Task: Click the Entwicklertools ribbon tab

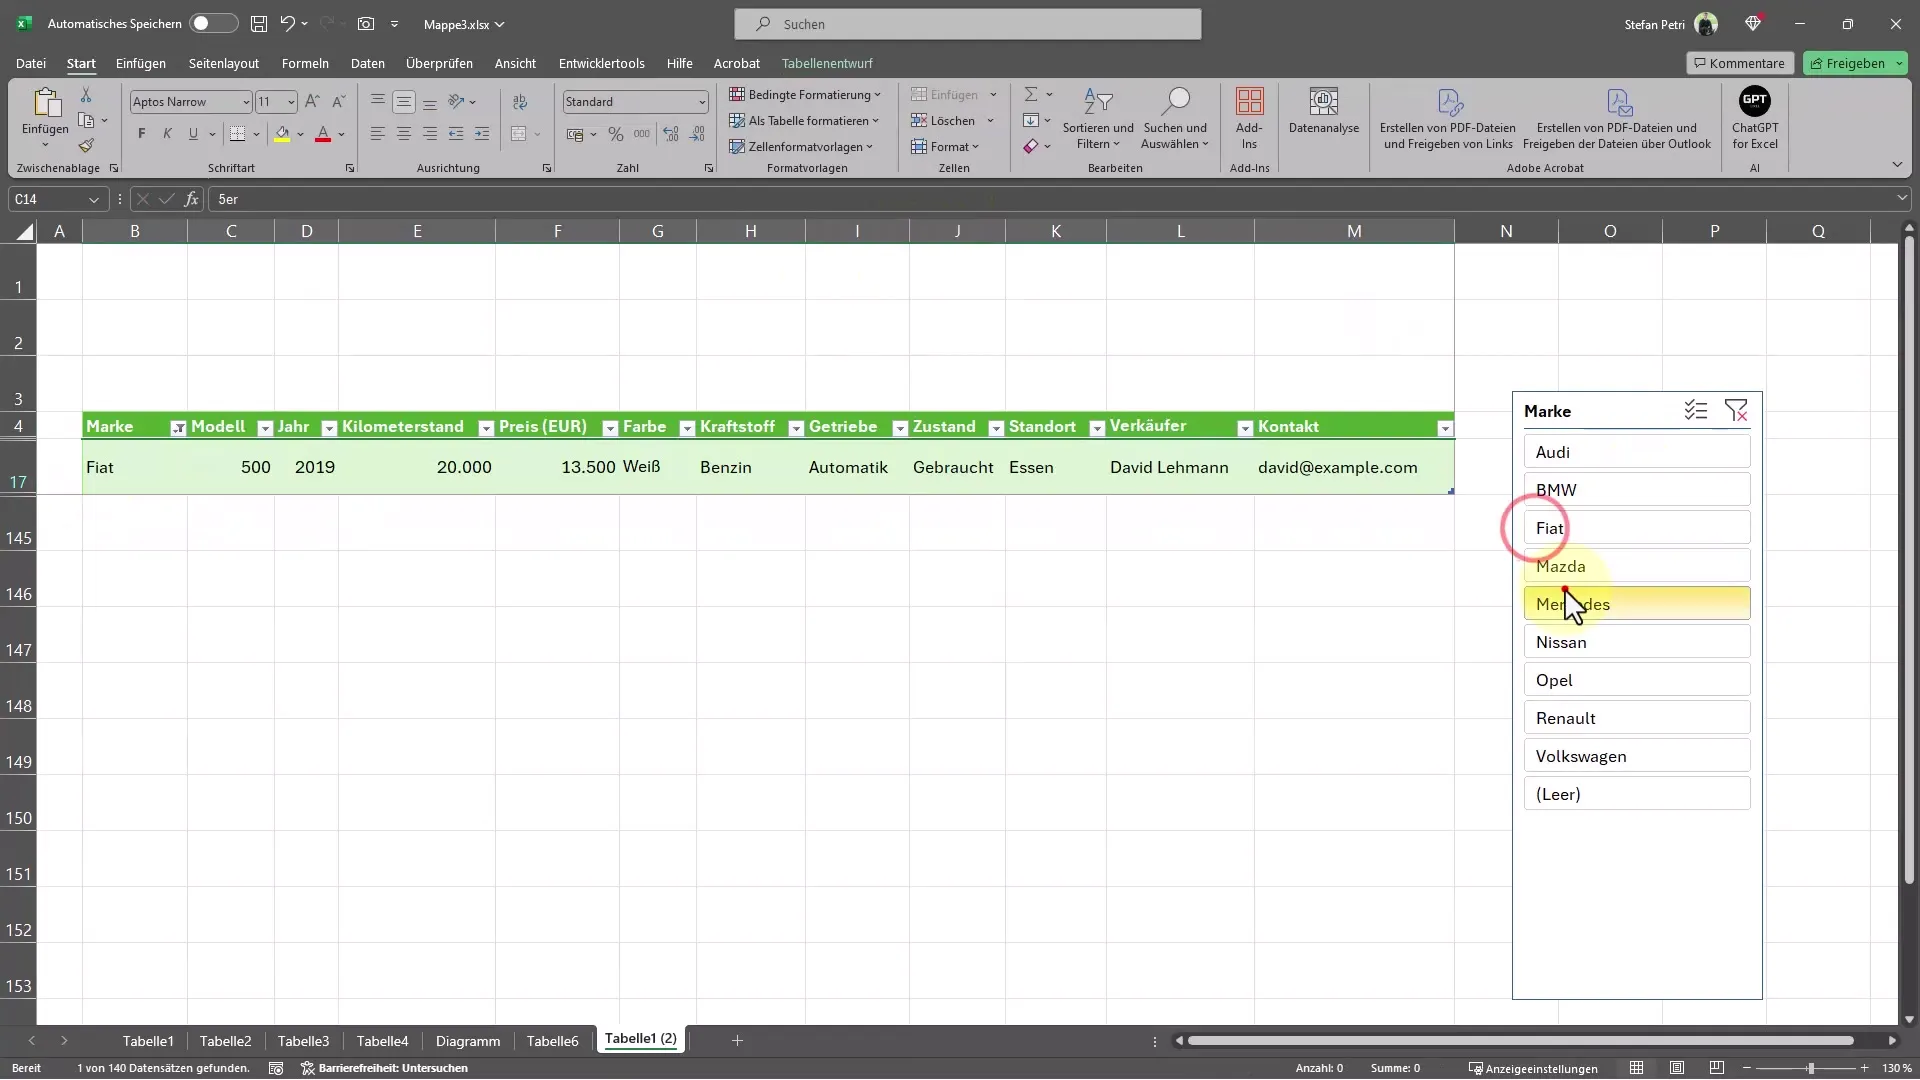Action: click(601, 63)
